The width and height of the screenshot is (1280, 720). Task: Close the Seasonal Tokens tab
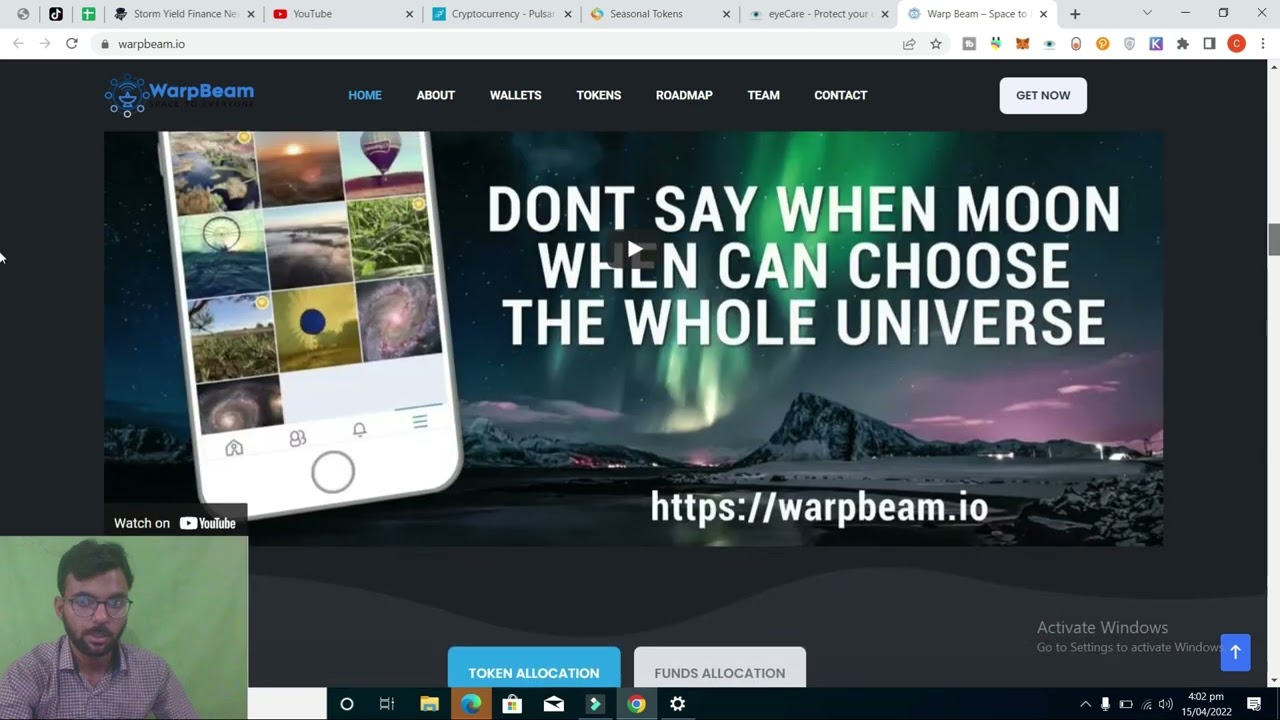pyautogui.click(x=726, y=14)
